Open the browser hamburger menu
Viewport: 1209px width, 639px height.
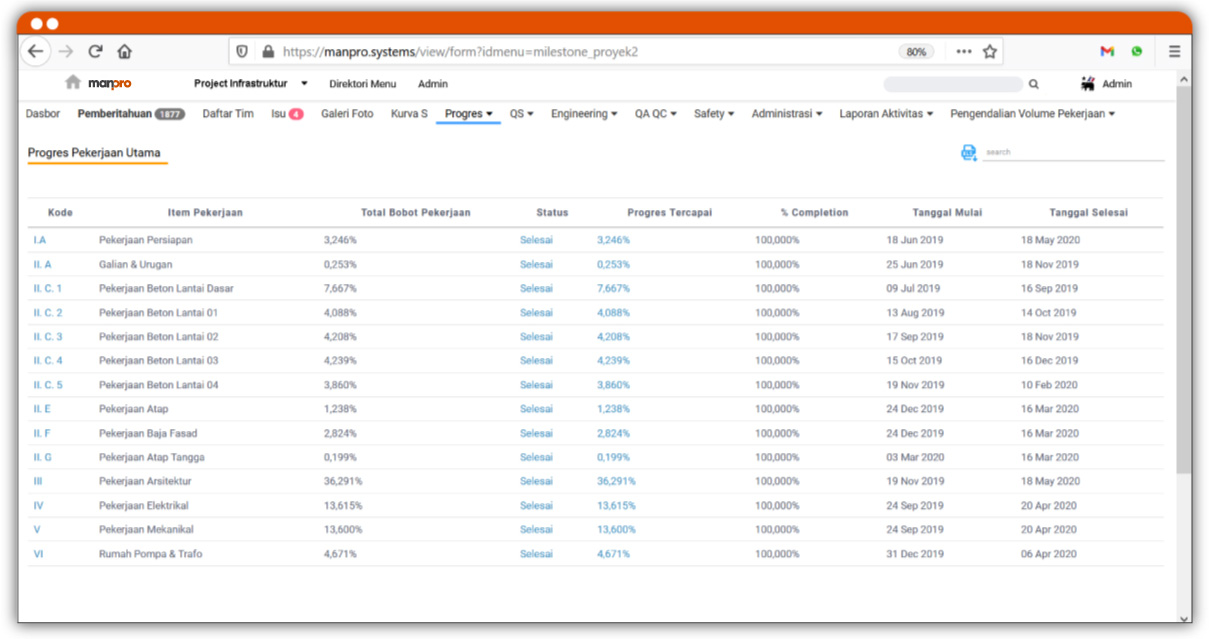point(1174,52)
